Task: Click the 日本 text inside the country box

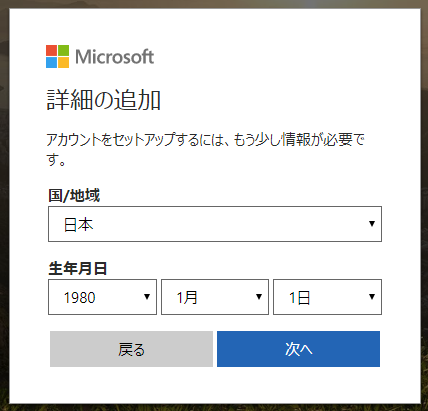Action: 78,225
